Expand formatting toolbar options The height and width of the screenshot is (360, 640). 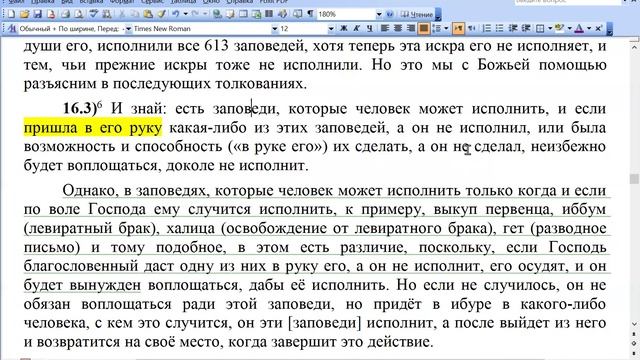[x=610, y=29]
